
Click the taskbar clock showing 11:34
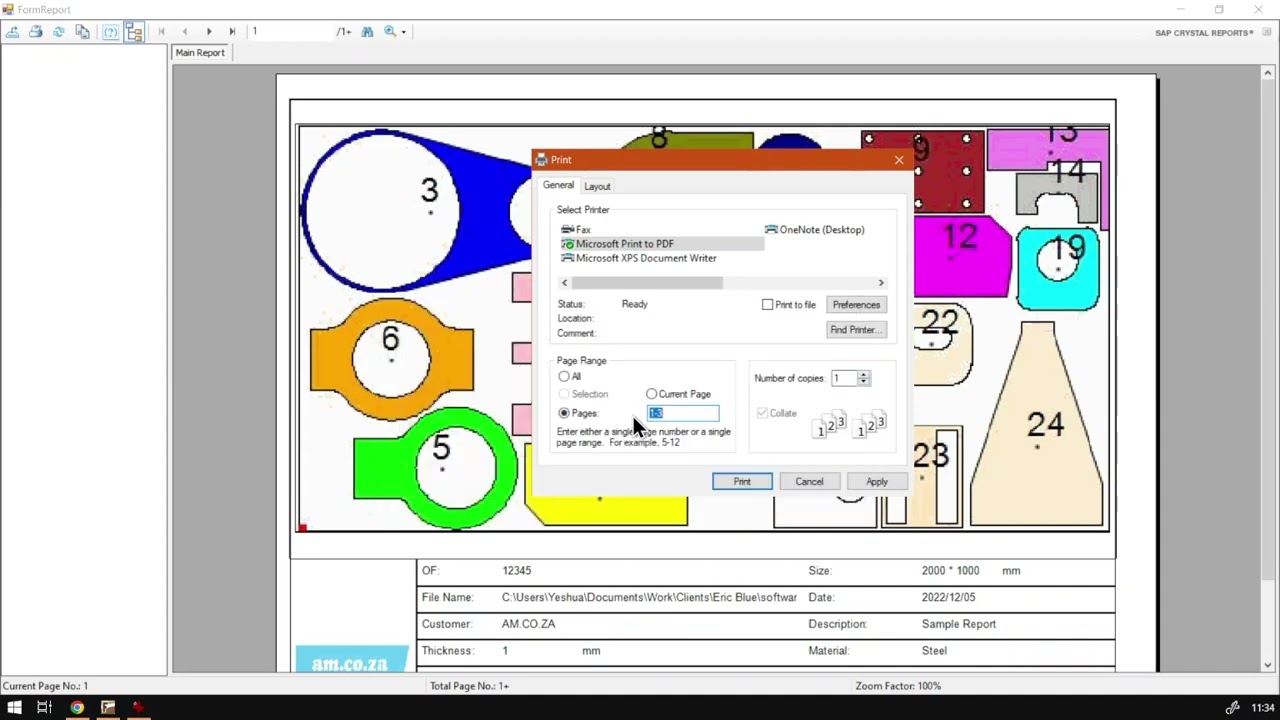click(1263, 708)
